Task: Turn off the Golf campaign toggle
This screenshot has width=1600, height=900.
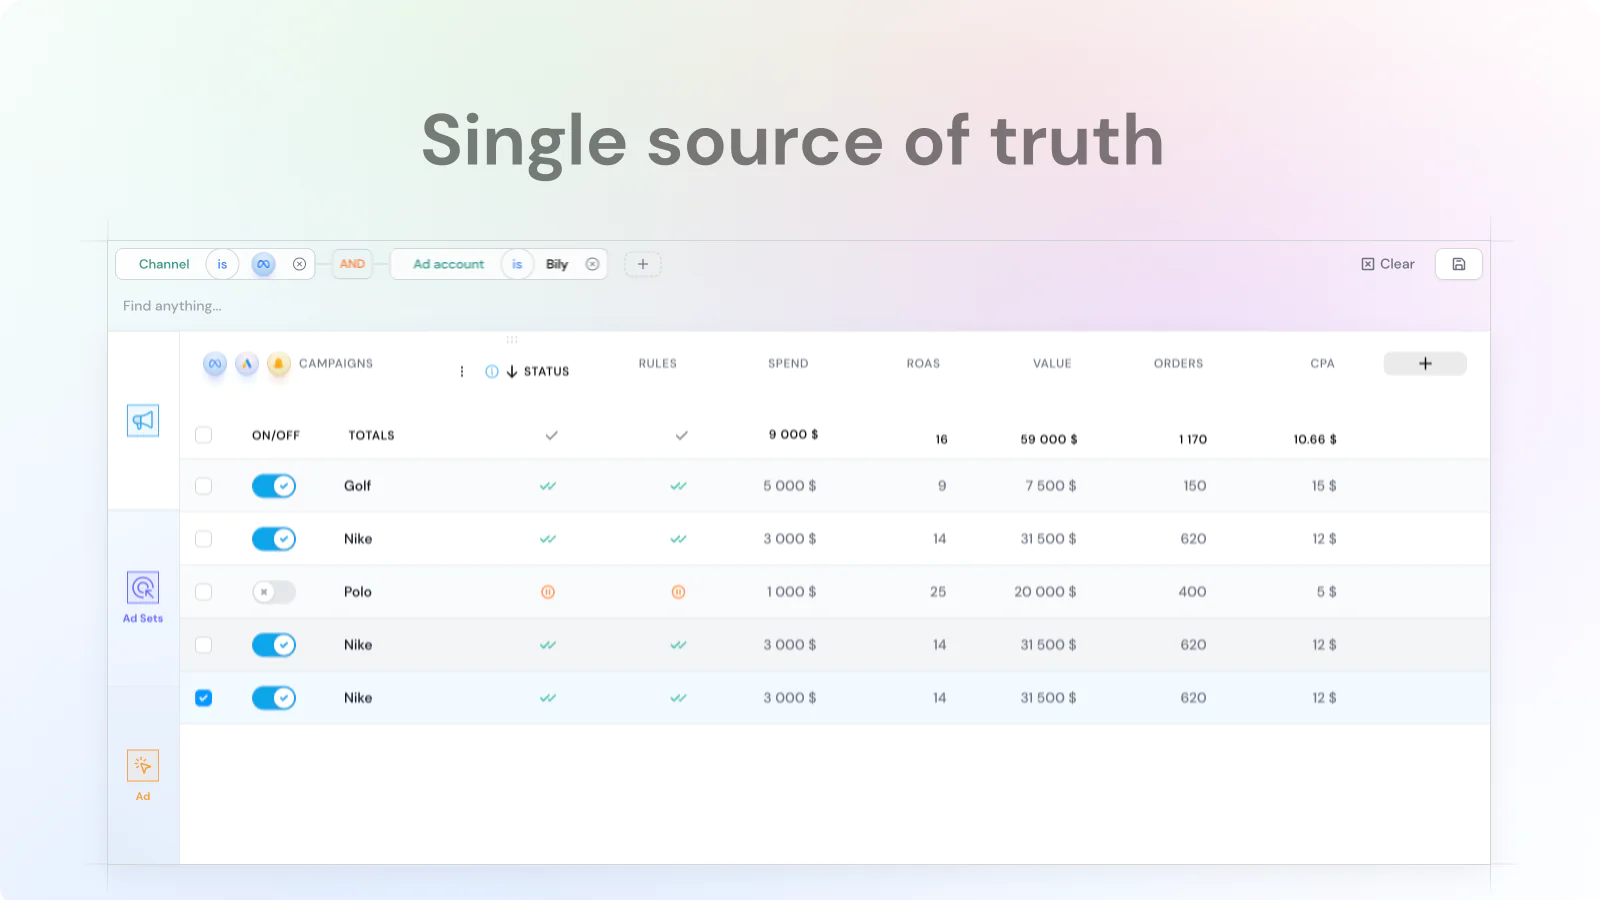Action: click(x=274, y=486)
